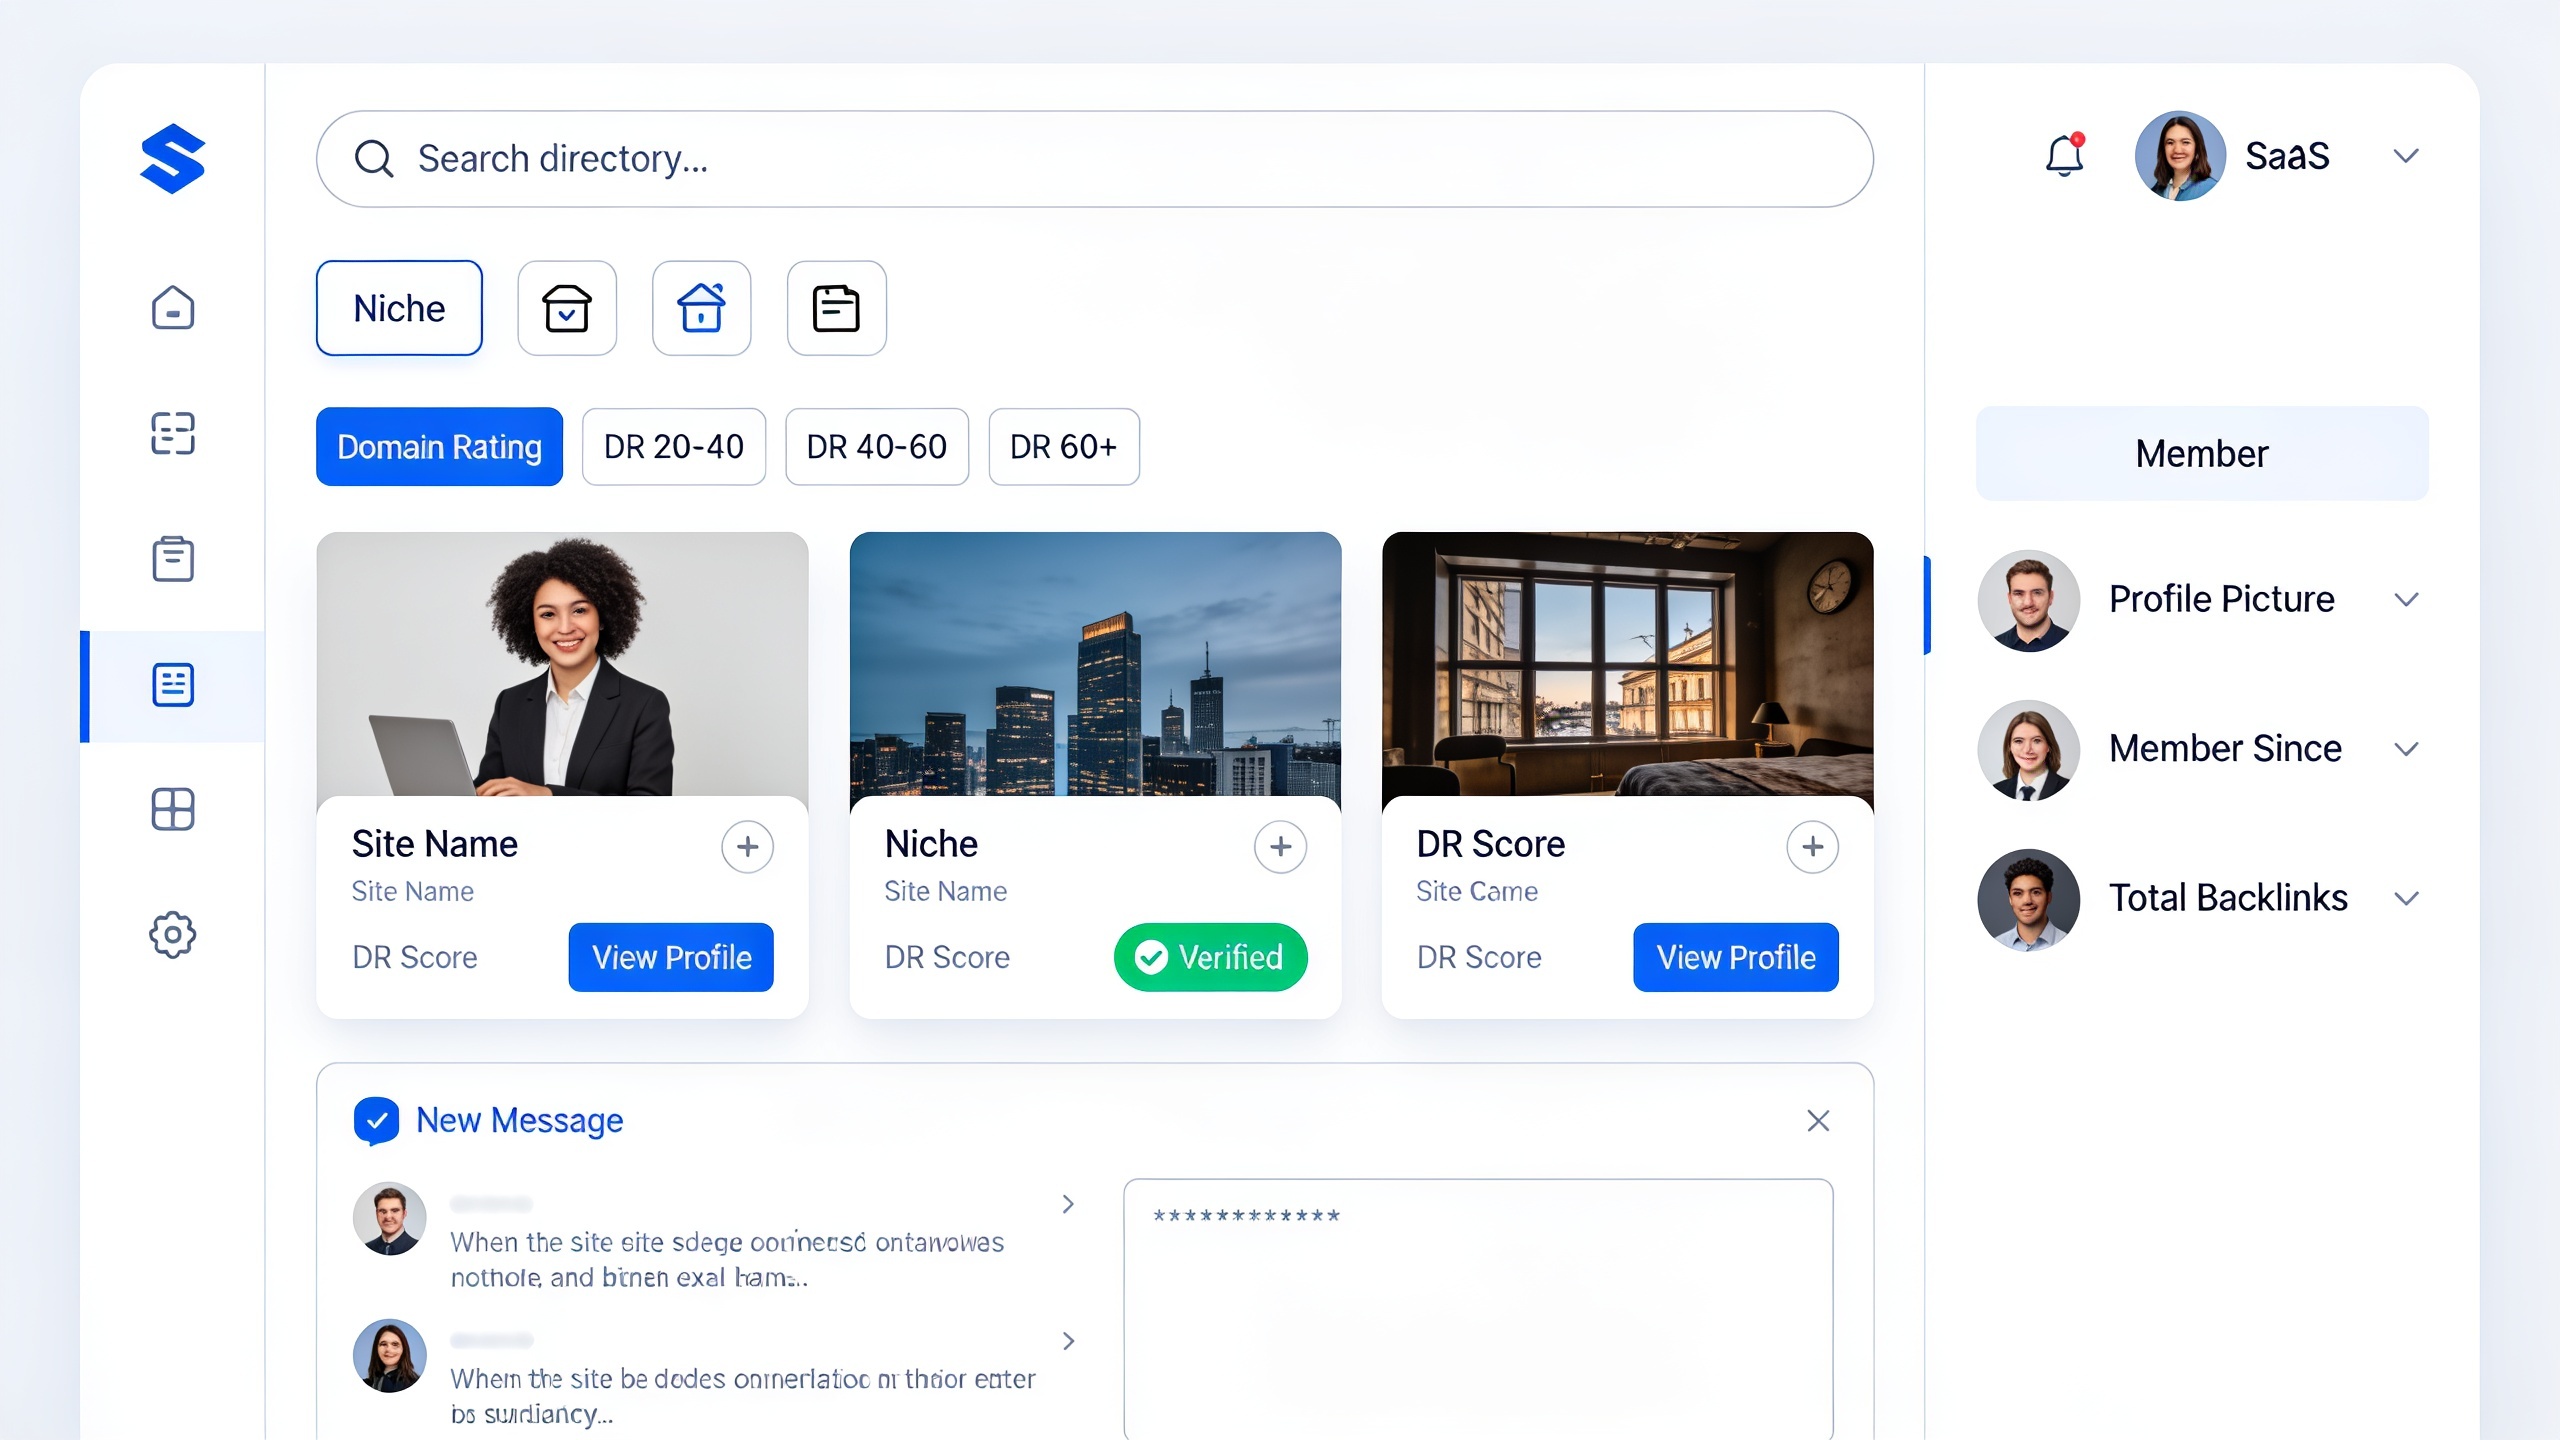Select the note card filter icon
The width and height of the screenshot is (2560, 1440).
coord(837,308)
